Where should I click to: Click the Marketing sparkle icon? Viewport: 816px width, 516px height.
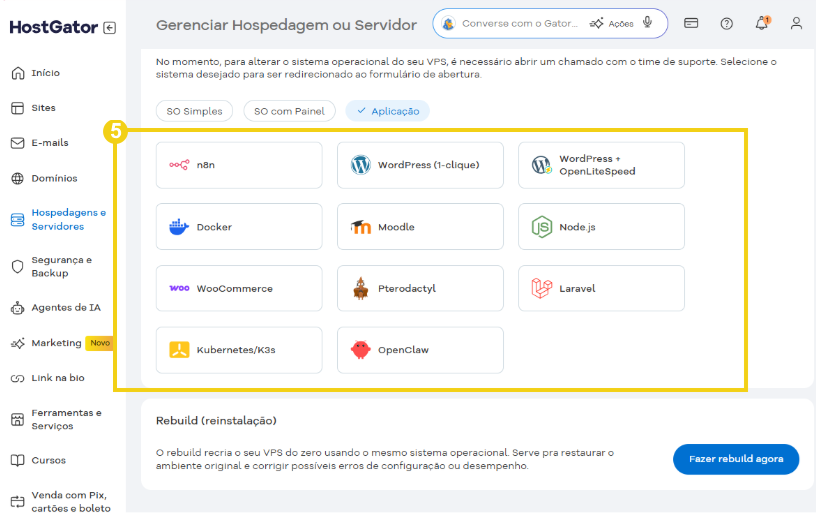18,343
